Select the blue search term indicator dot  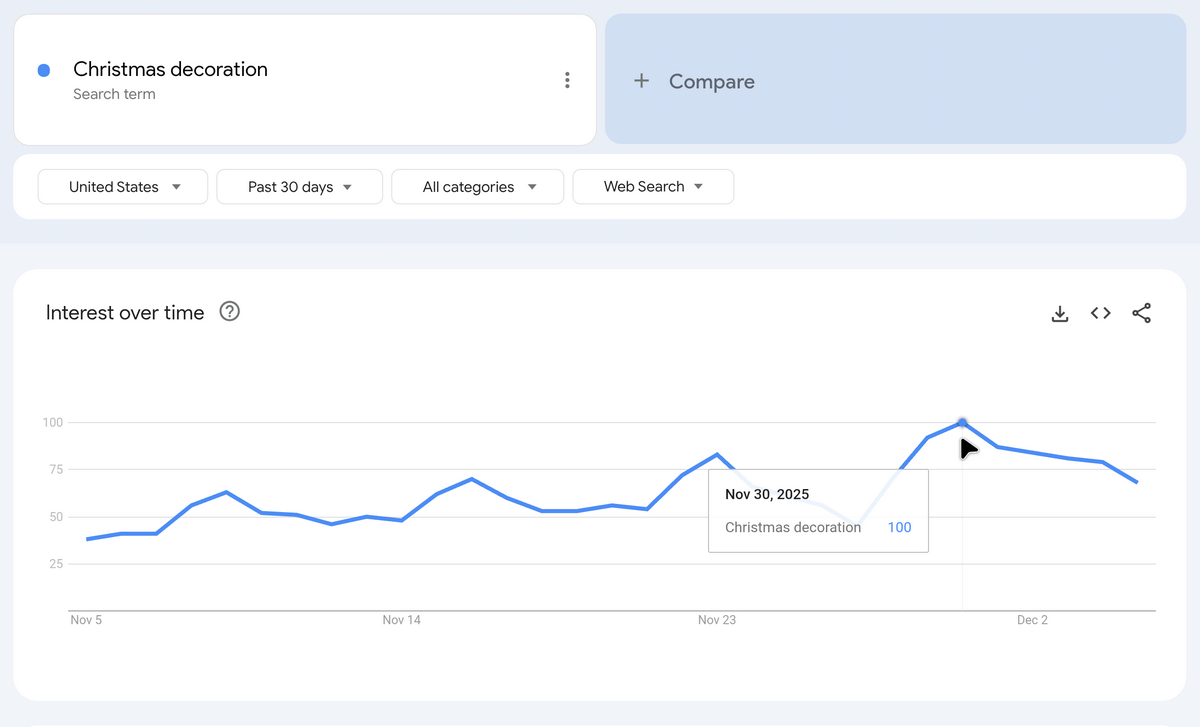click(x=41, y=70)
